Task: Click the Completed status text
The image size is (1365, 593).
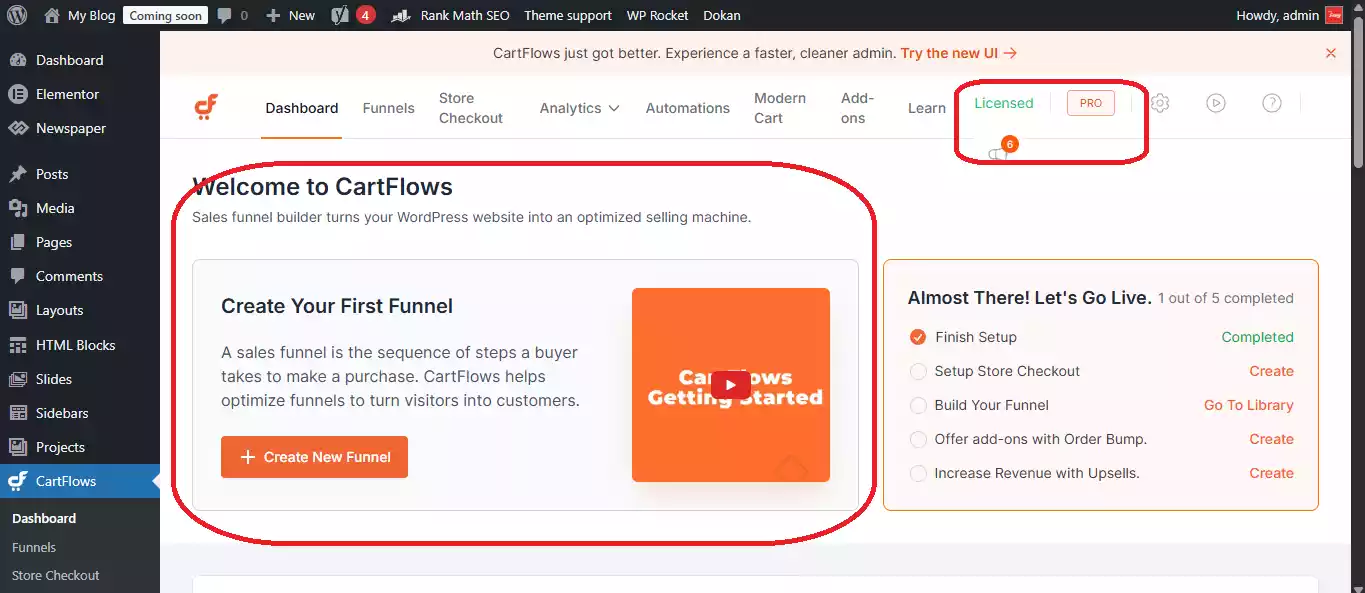Action: pyautogui.click(x=1257, y=337)
